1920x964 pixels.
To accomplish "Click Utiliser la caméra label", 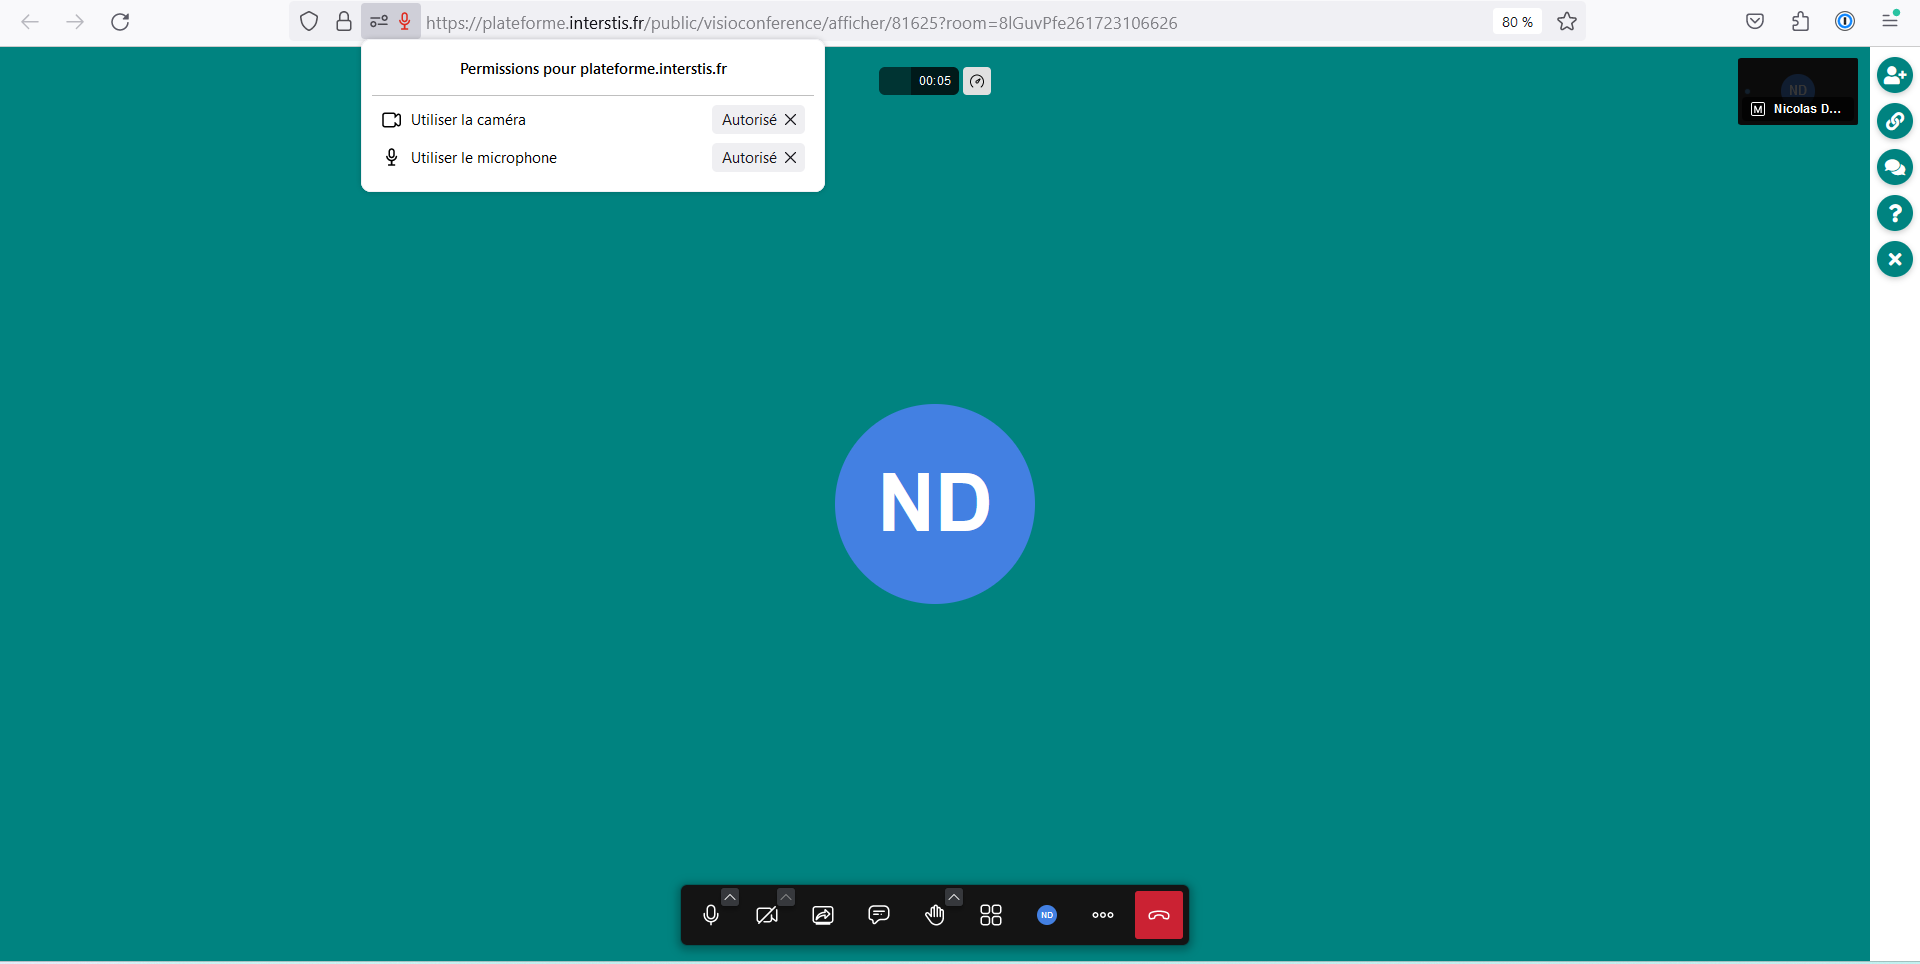I will (468, 120).
